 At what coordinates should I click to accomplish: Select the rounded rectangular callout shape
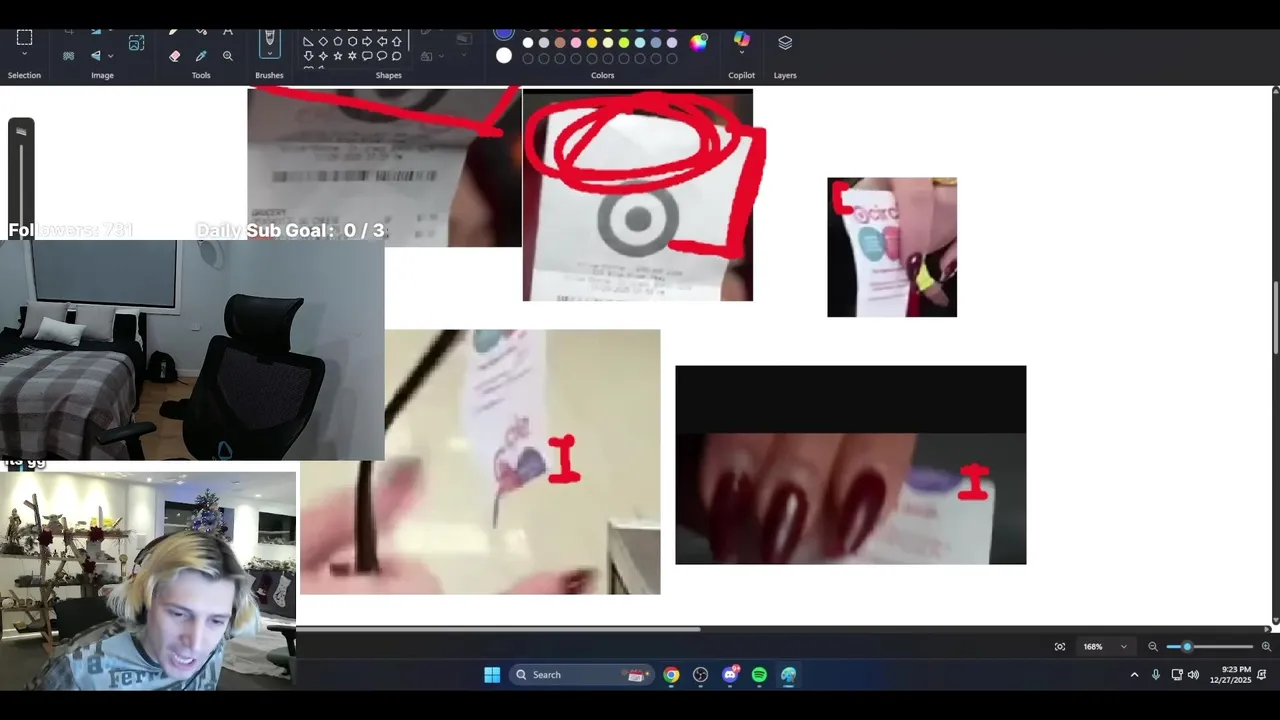click(367, 56)
